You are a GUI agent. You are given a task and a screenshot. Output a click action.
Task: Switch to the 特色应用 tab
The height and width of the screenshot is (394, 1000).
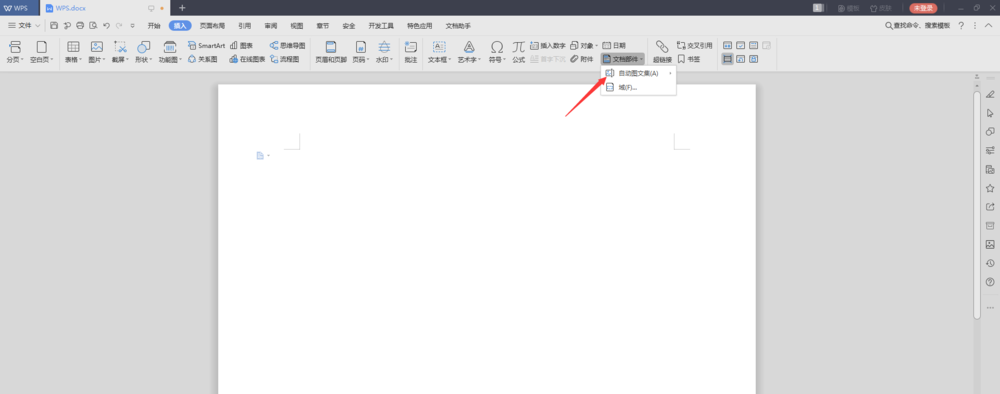pyautogui.click(x=420, y=26)
